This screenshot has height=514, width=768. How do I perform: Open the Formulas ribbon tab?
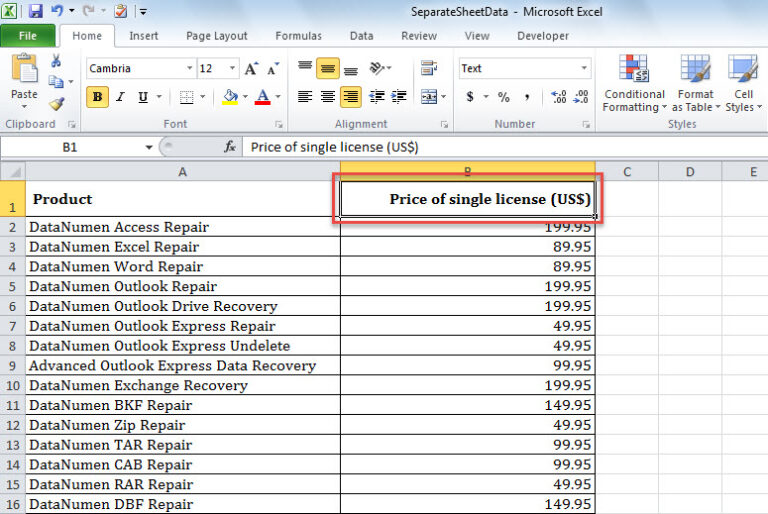298,36
